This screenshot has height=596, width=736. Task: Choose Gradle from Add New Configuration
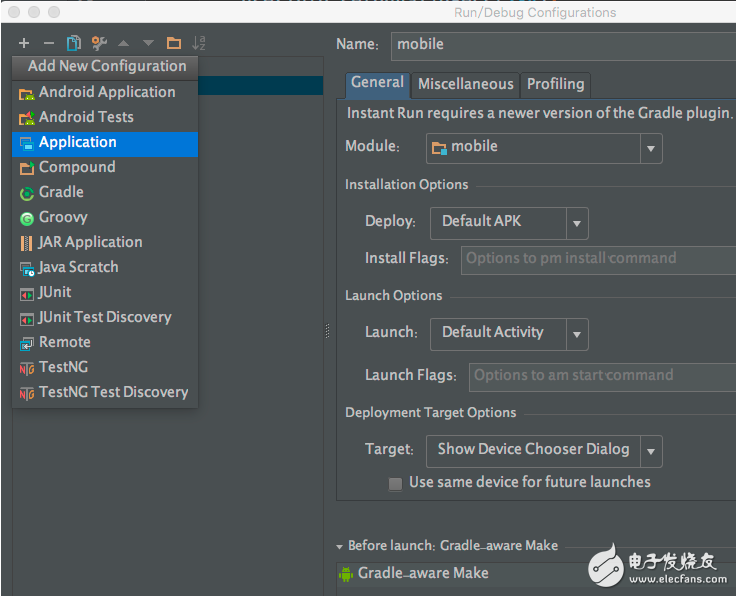tap(61, 192)
